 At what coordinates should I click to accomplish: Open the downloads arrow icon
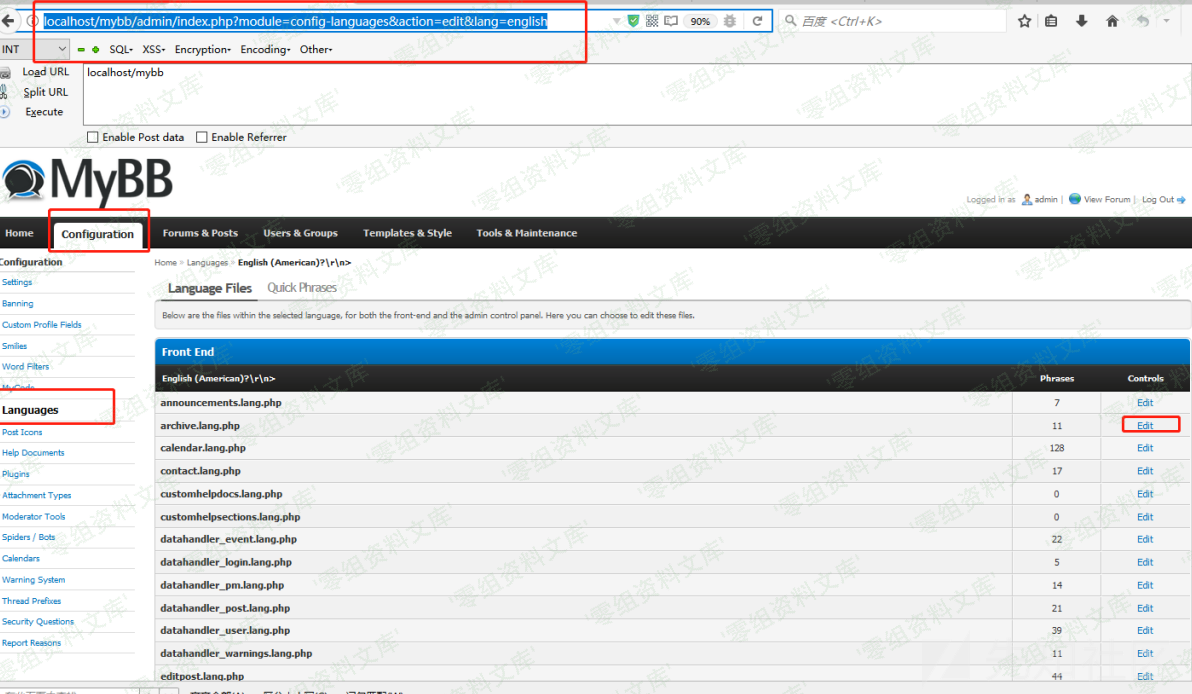pos(1081,21)
